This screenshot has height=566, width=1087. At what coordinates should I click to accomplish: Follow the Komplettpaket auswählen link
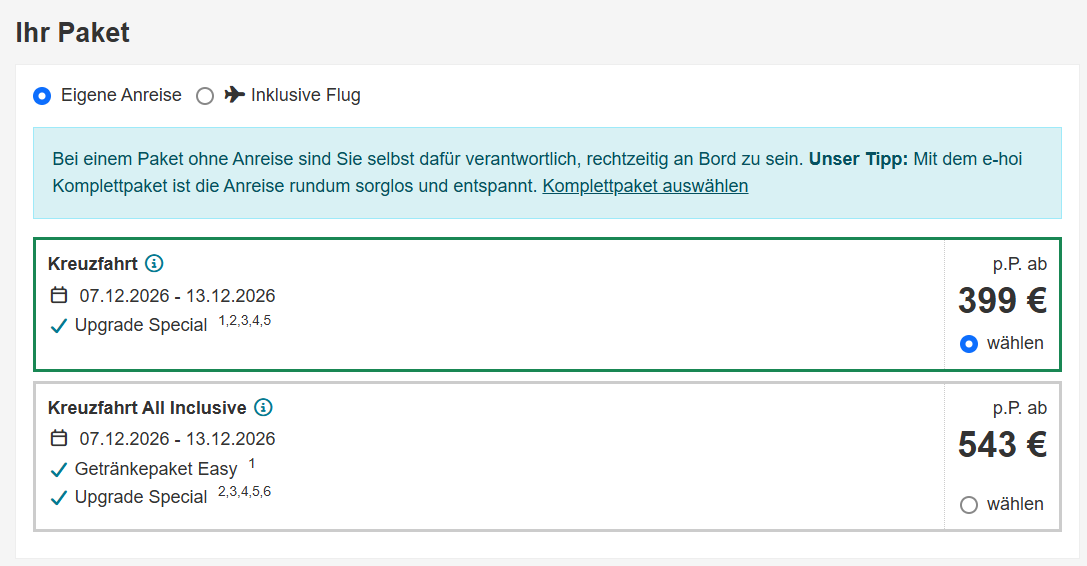(645, 186)
